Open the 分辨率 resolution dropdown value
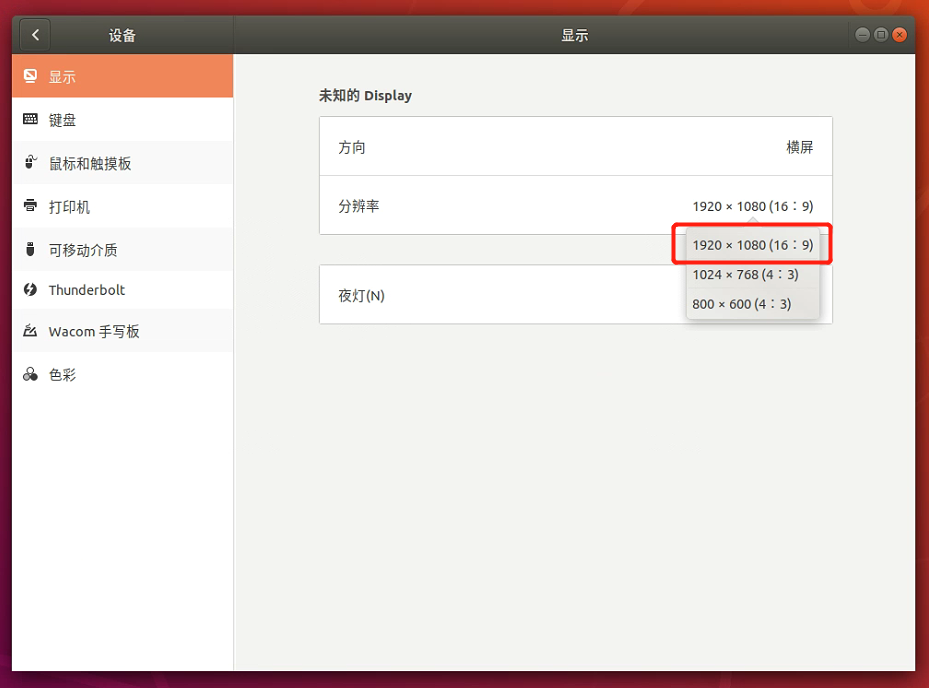 [752, 206]
